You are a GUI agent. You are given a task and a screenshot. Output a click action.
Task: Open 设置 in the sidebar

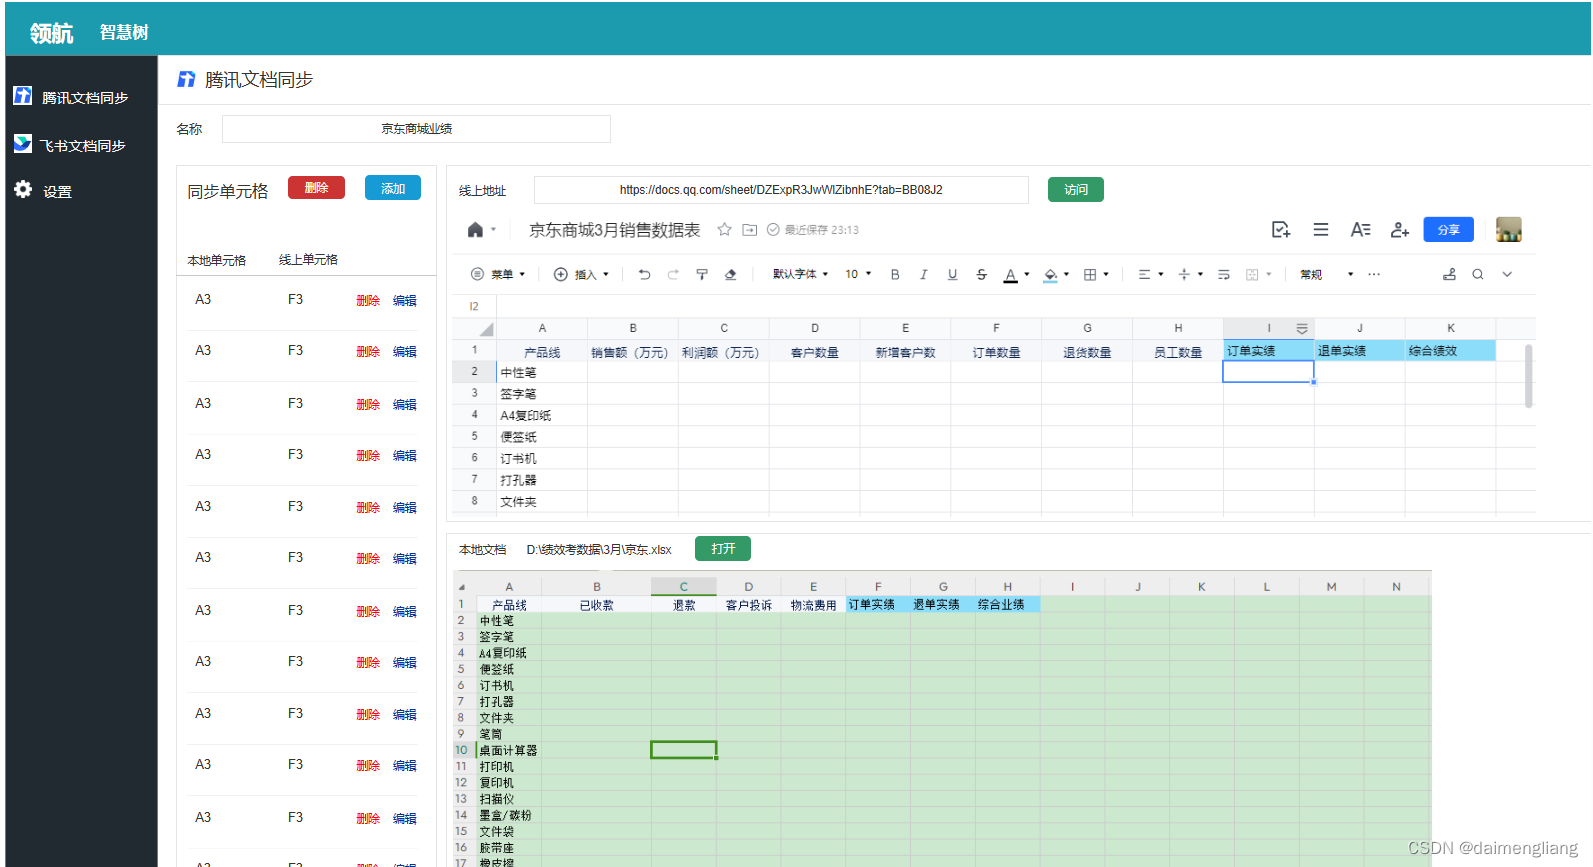pyautogui.click(x=57, y=192)
